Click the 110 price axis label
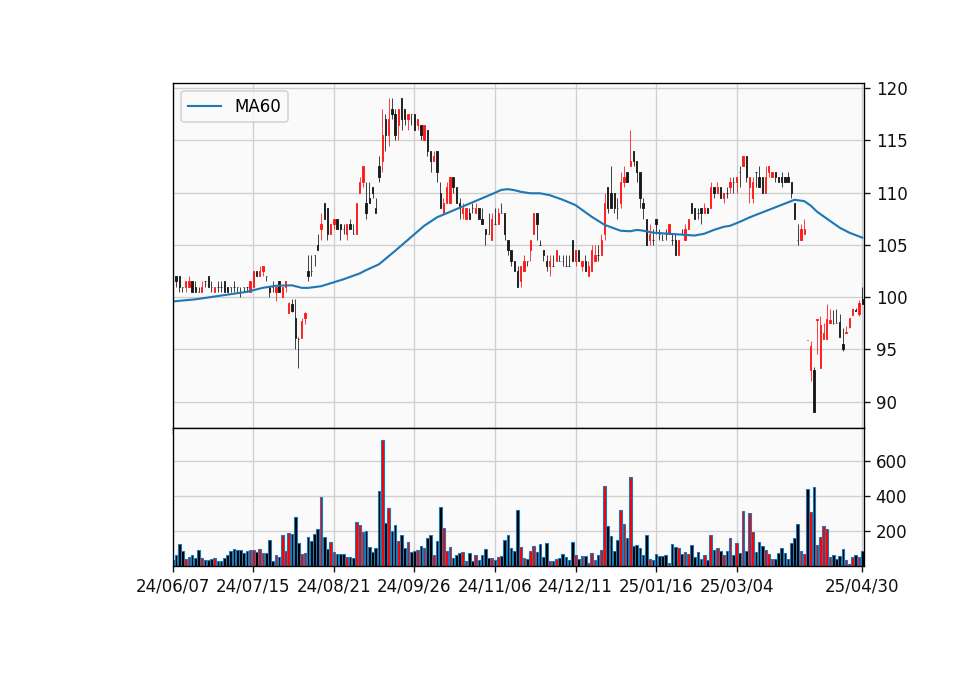This screenshot has width=960, height=690. [x=892, y=194]
